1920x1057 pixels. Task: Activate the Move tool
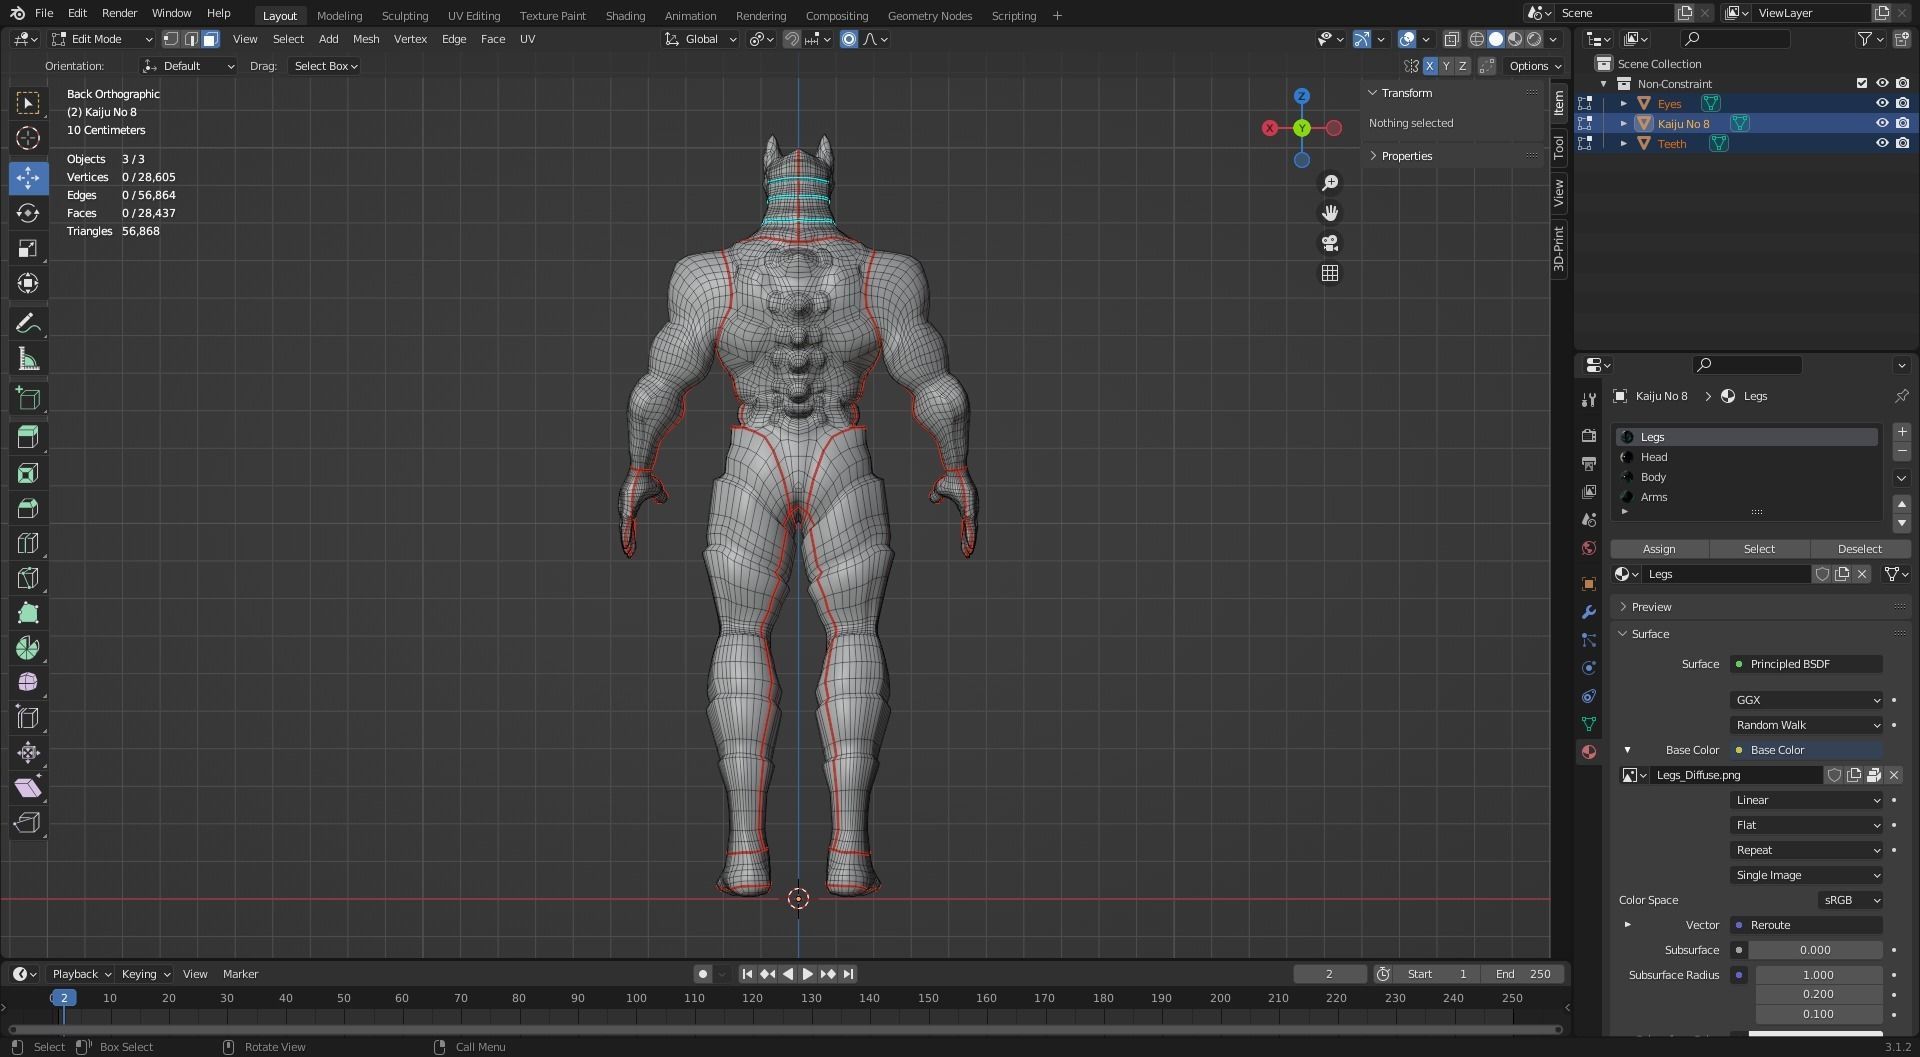pos(28,178)
